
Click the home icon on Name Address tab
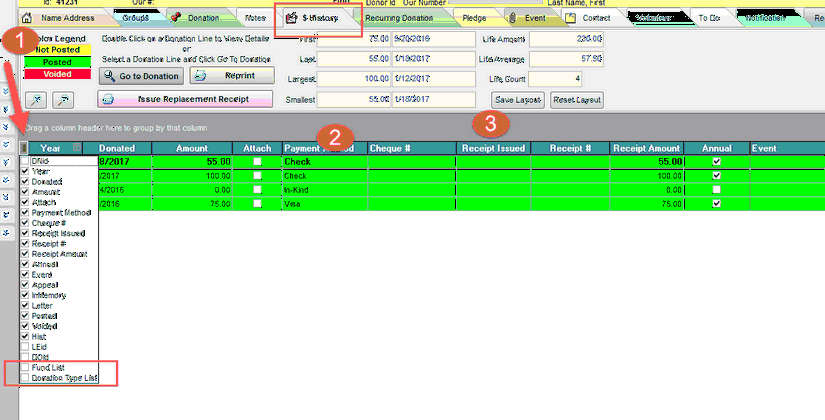click(x=26, y=18)
